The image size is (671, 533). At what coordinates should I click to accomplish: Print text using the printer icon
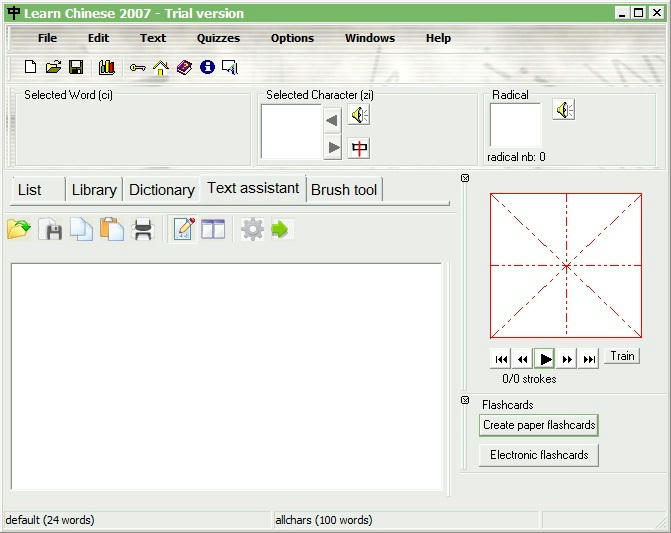[143, 229]
